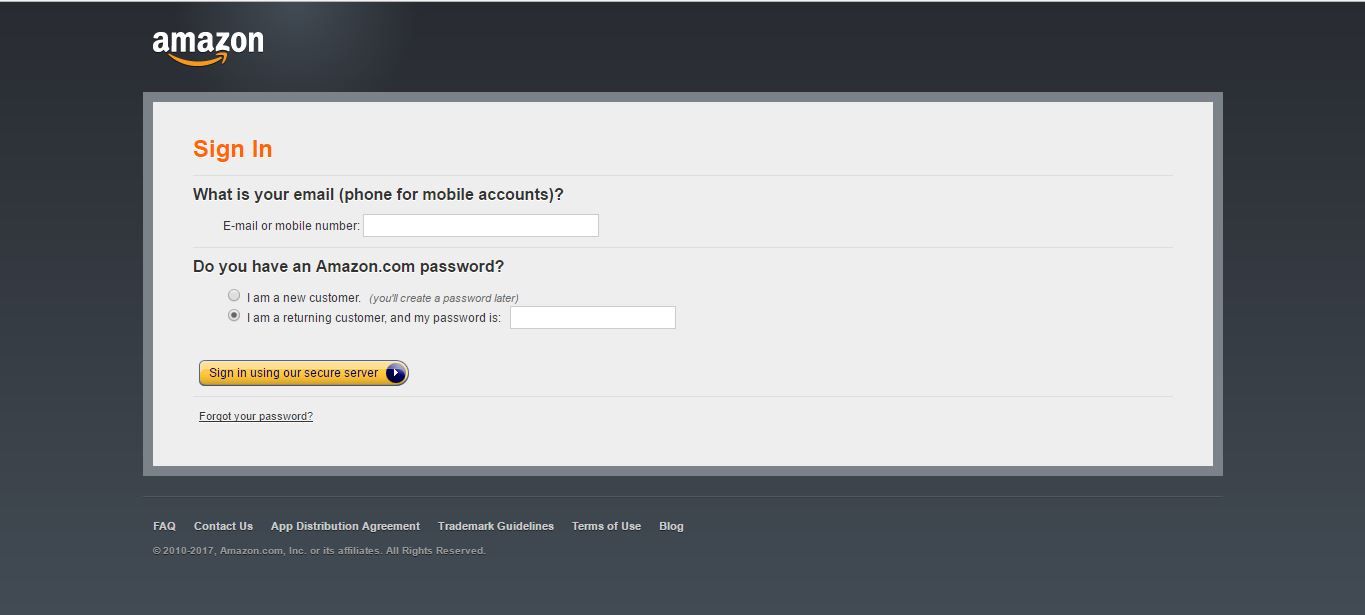Open the FAQ footer link

[x=164, y=526]
